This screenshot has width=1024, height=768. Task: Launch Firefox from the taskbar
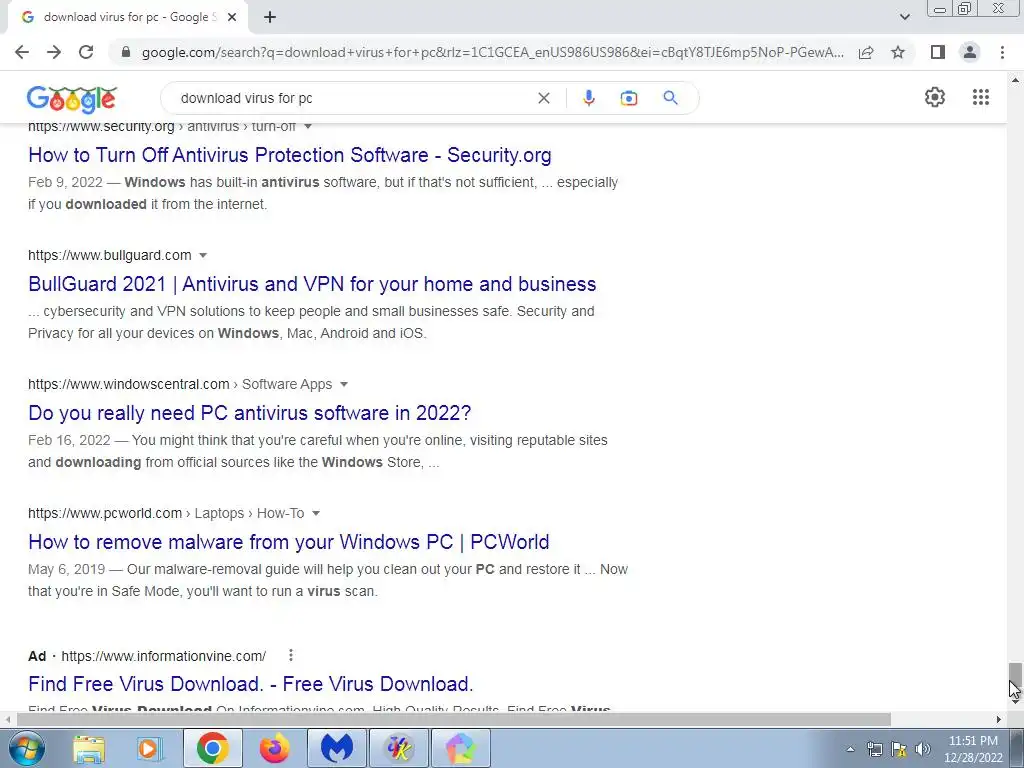pyautogui.click(x=274, y=748)
